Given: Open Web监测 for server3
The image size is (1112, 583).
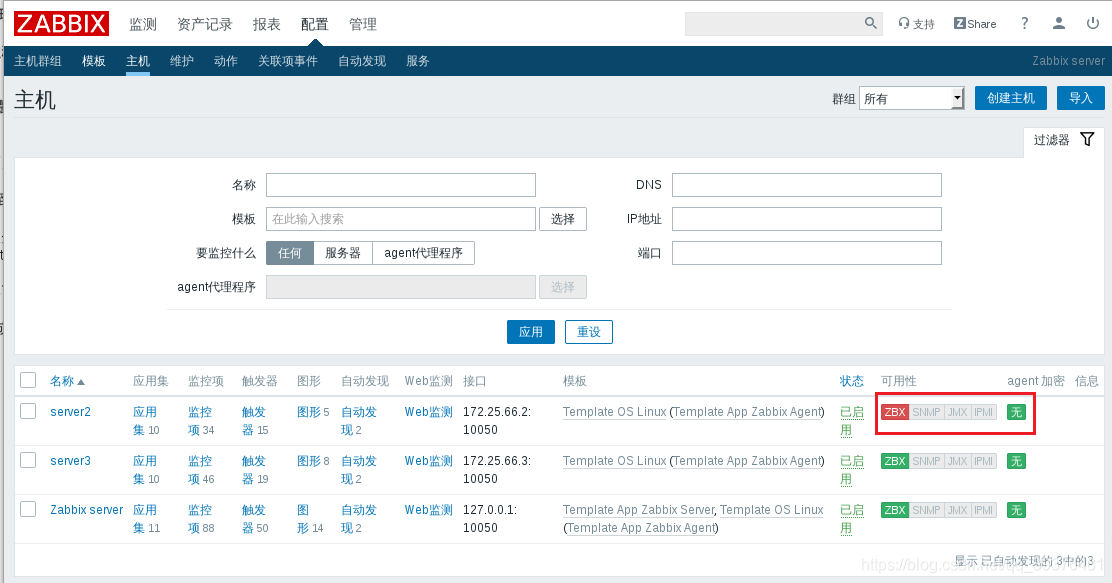Looking at the screenshot, I should click(x=428, y=461).
